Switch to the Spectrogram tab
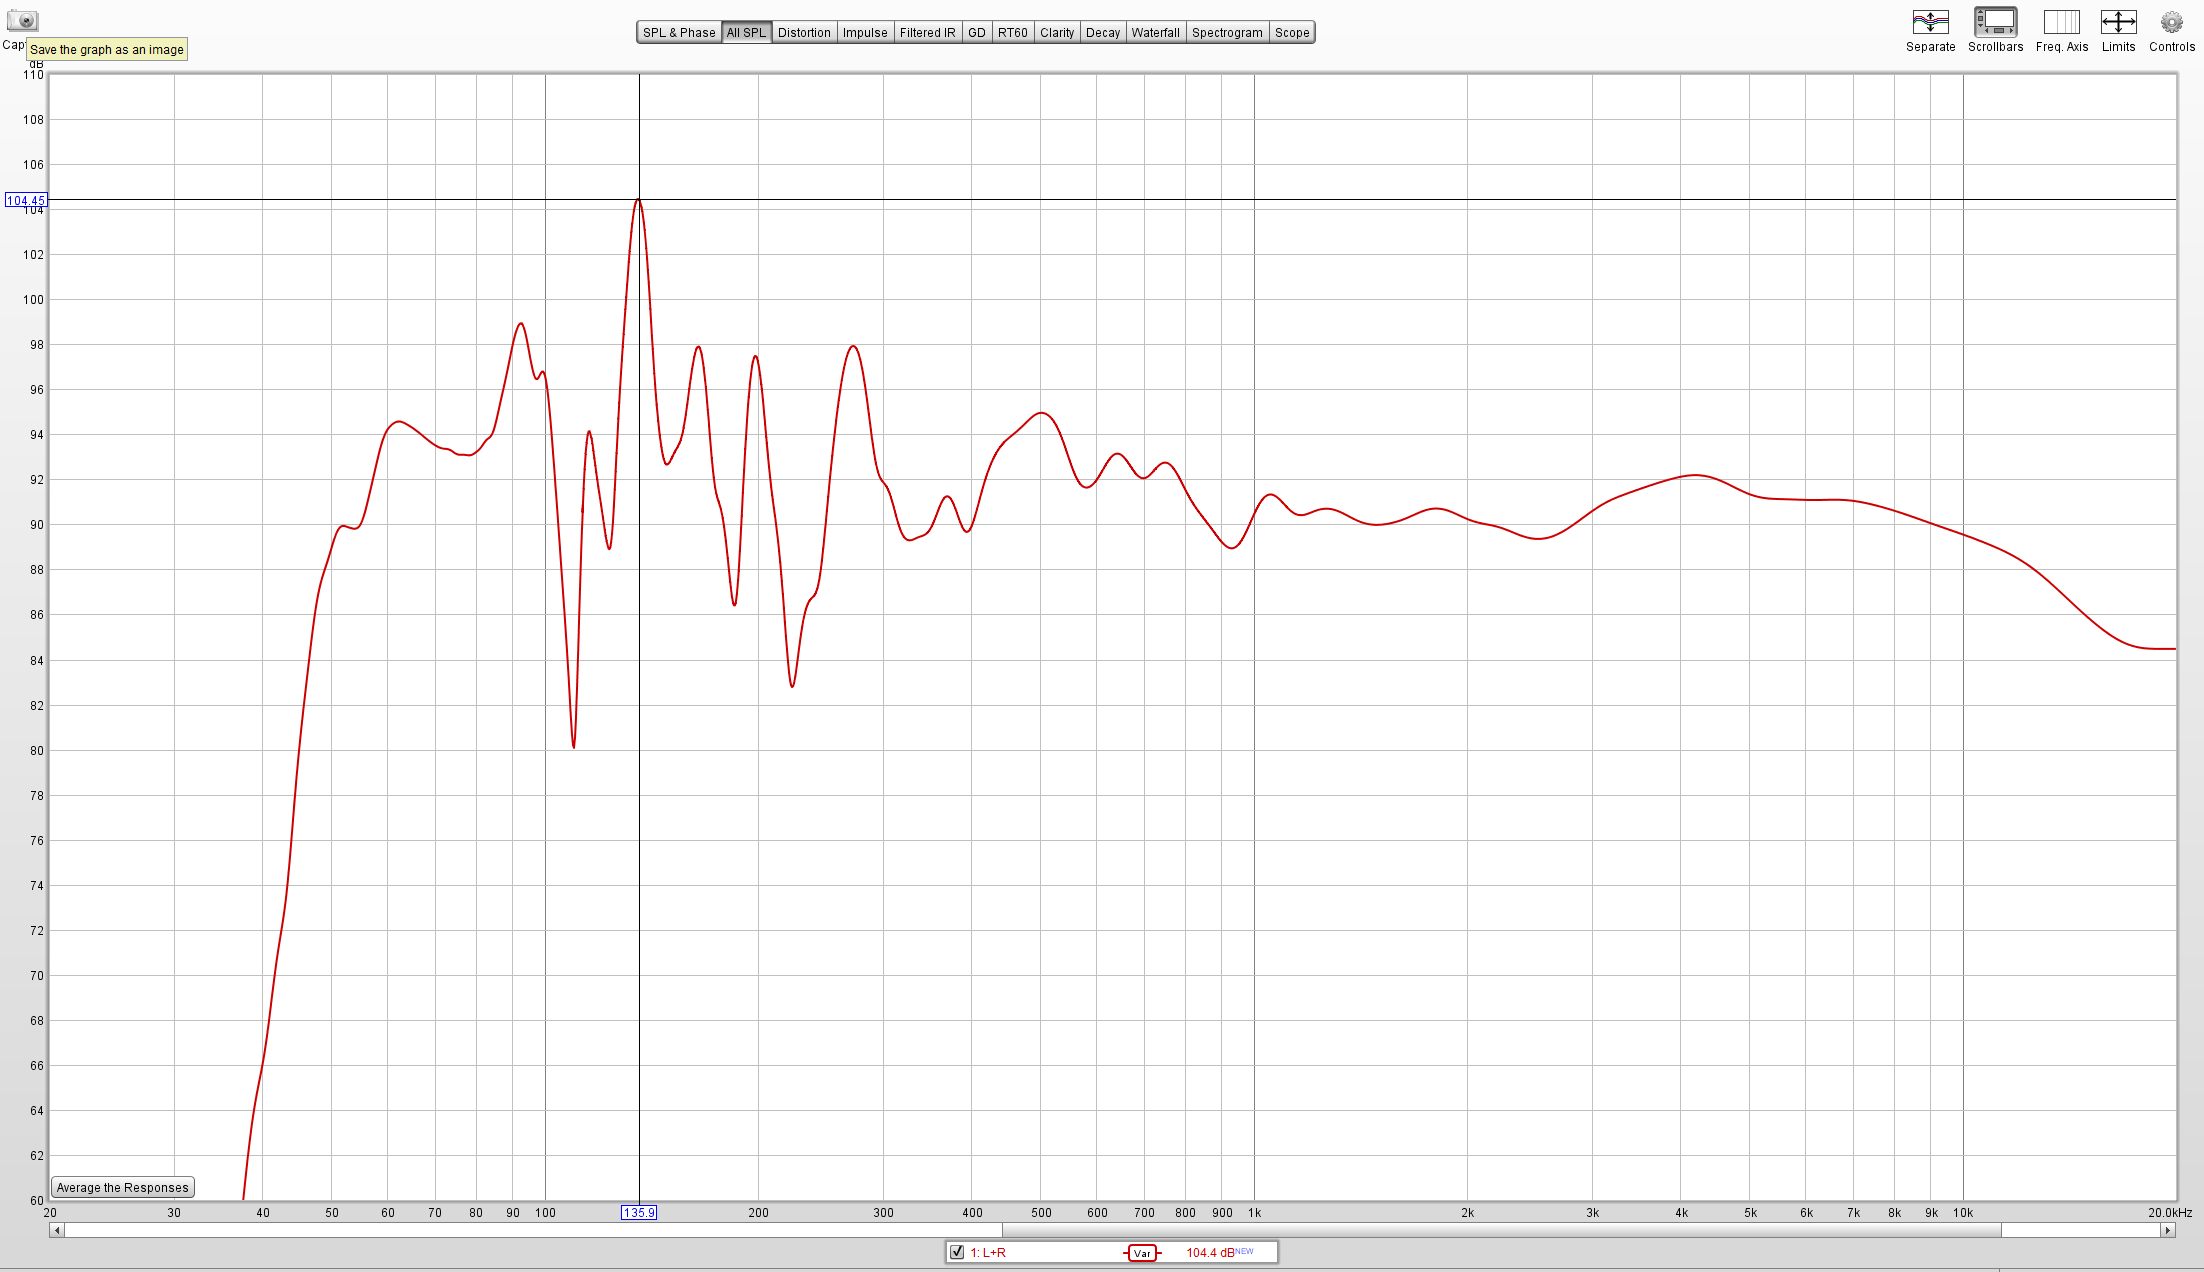The width and height of the screenshot is (2204, 1272). coord(1227,32)
